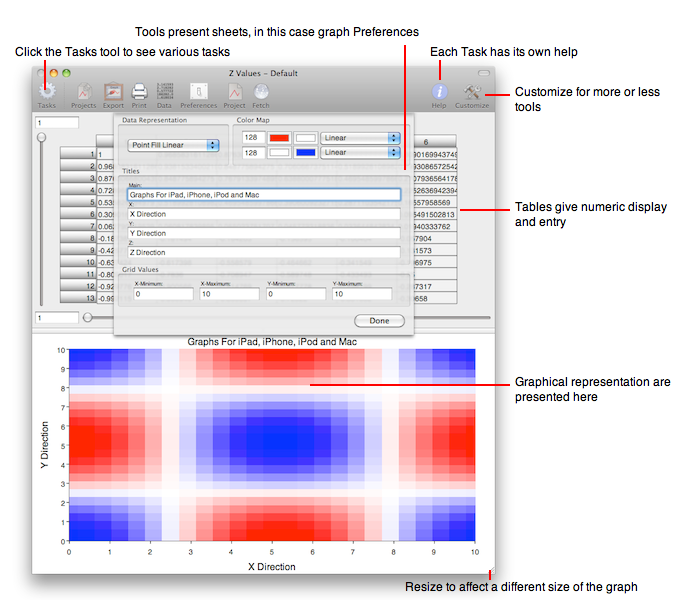The image size is (700, 600).
Task: Open the Data tool
Action: point(164,91)
